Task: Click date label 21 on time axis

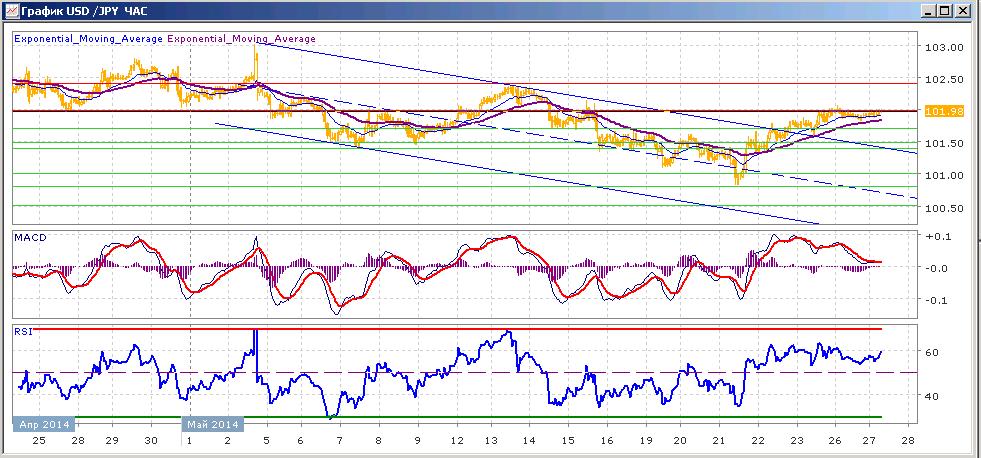Action: click(x=719, y=440)
